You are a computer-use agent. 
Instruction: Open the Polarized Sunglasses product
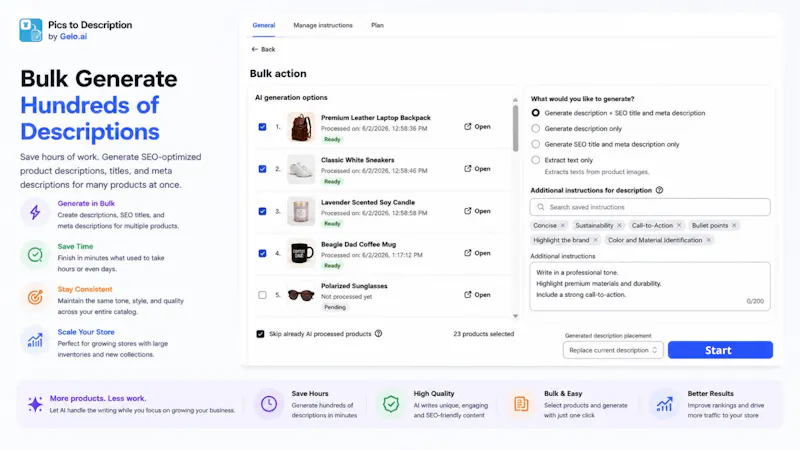click(478, 295)
